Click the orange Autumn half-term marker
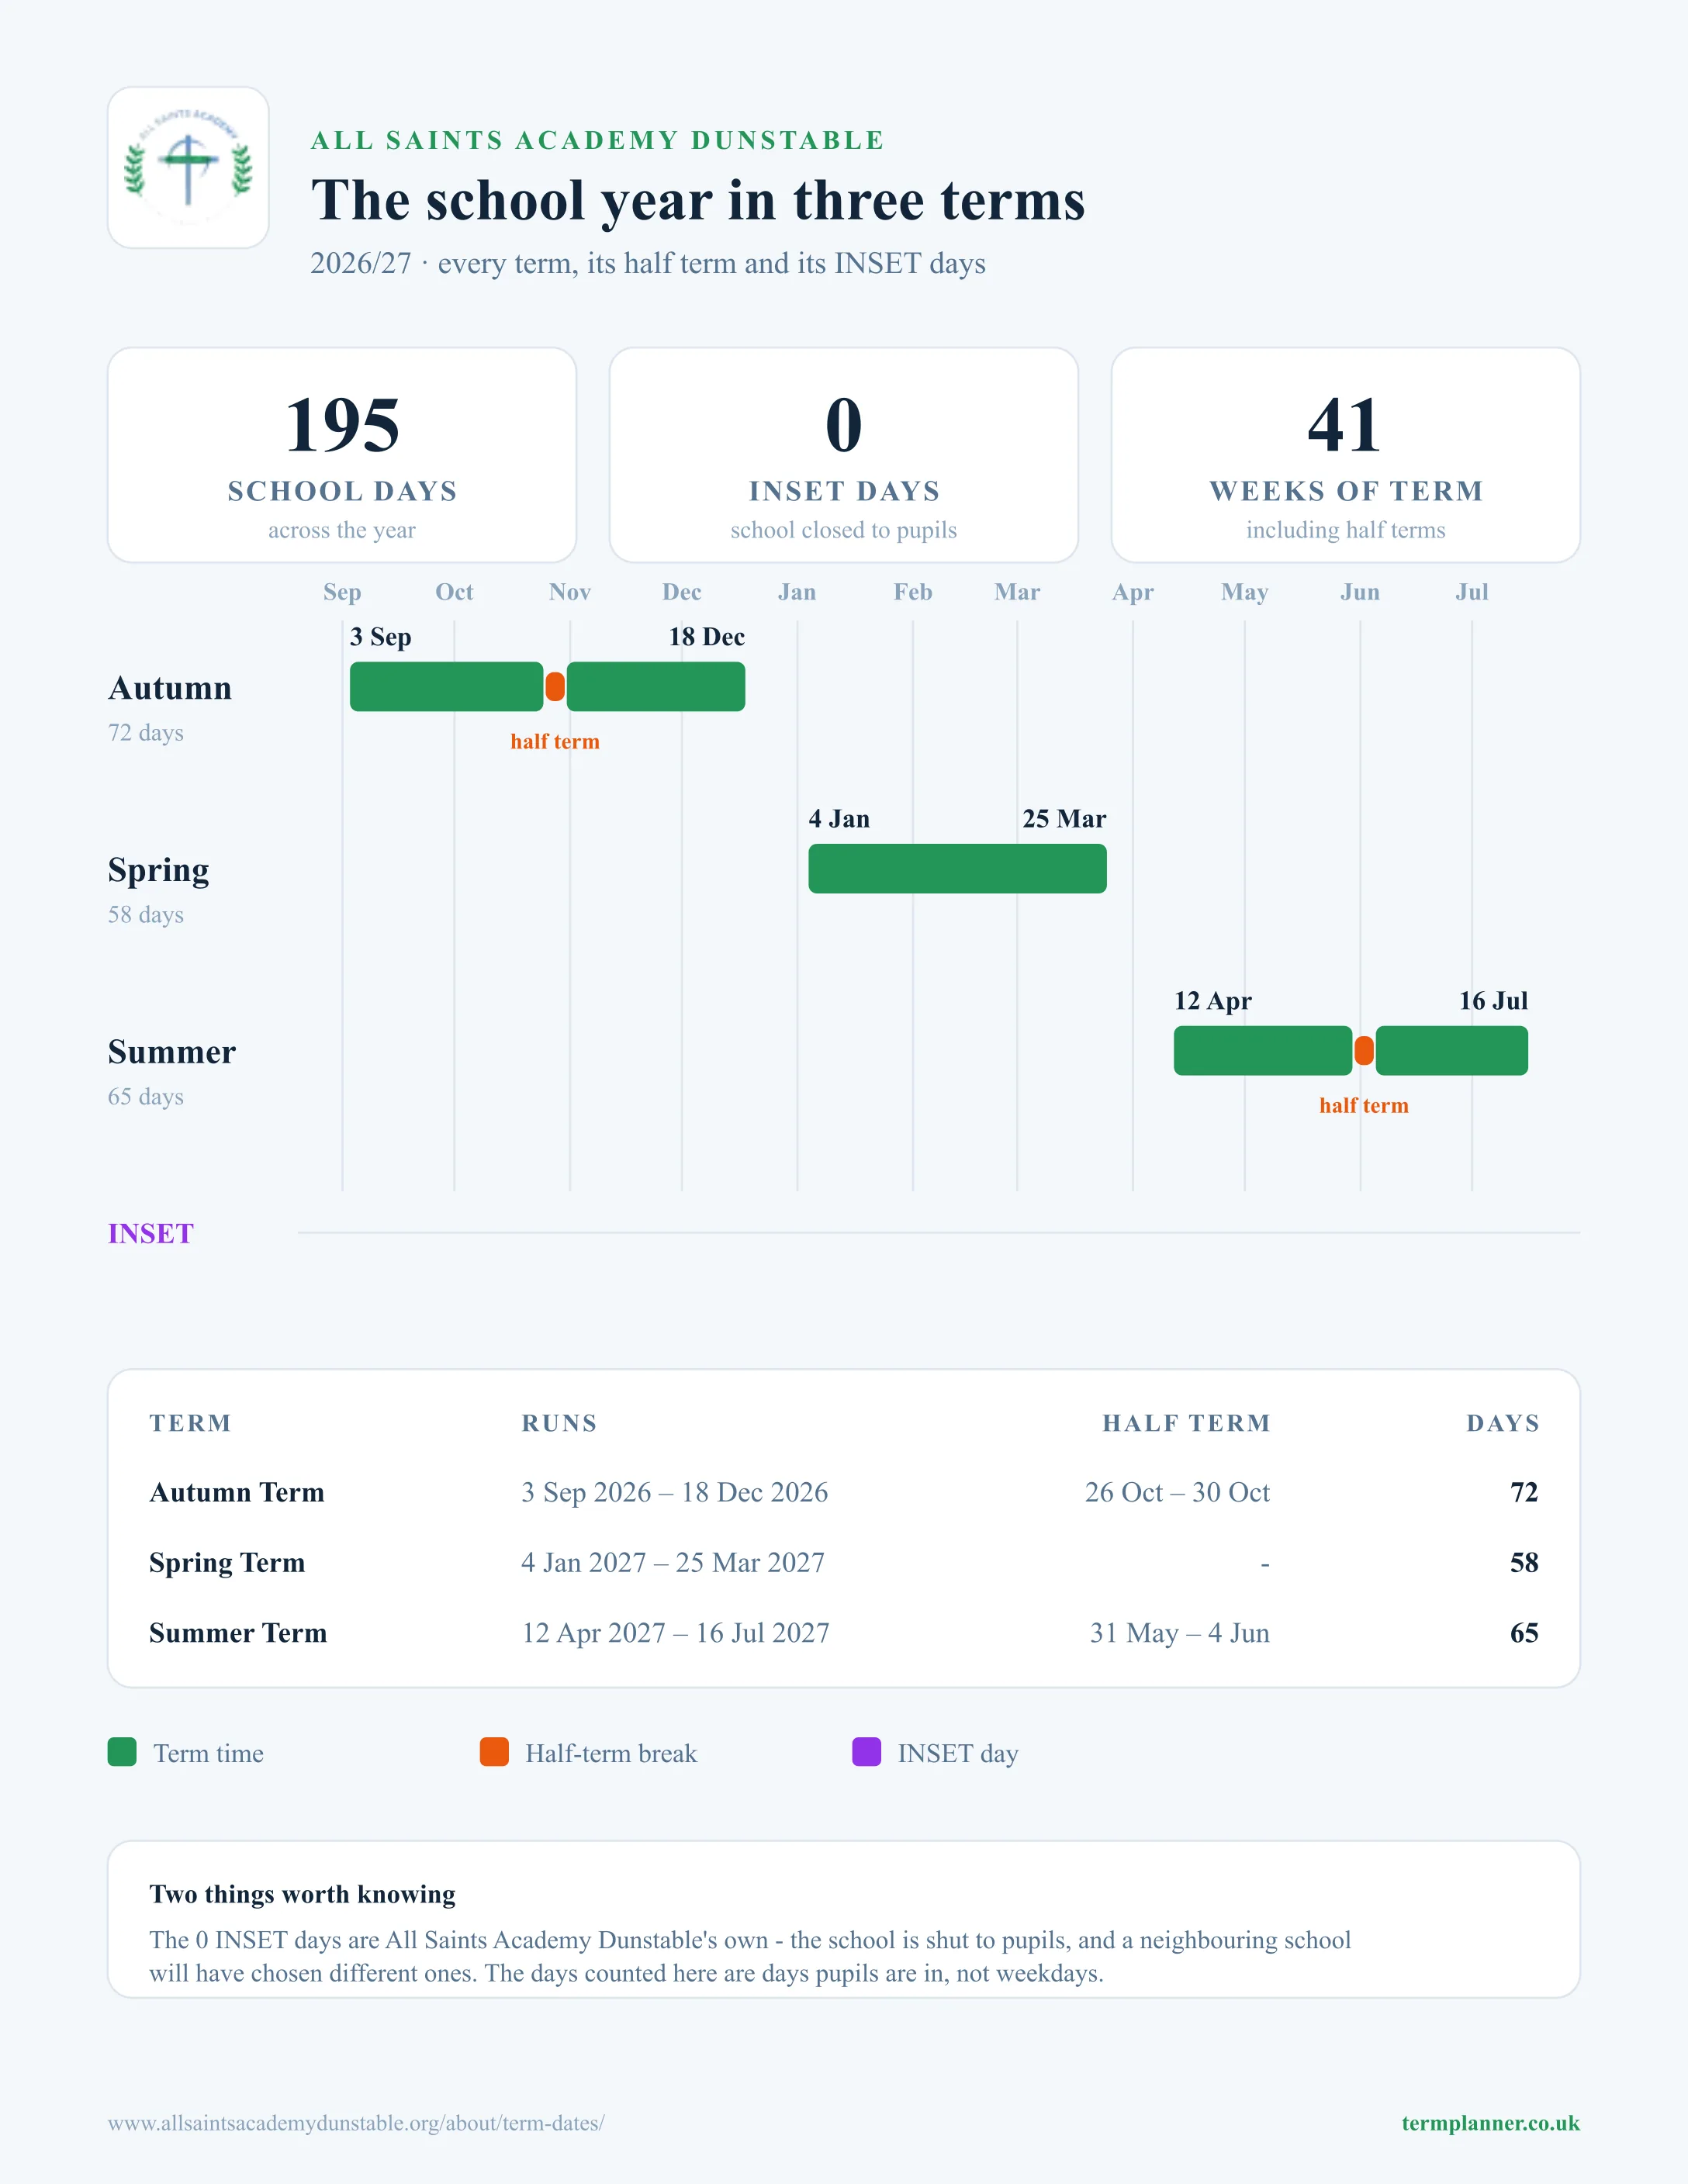1688x2184 pixels. [555, 687]
